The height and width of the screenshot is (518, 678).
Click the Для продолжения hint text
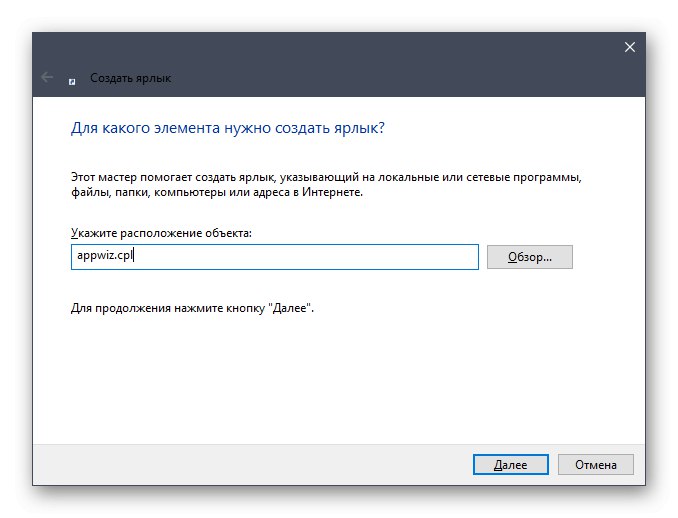point(192,309)
